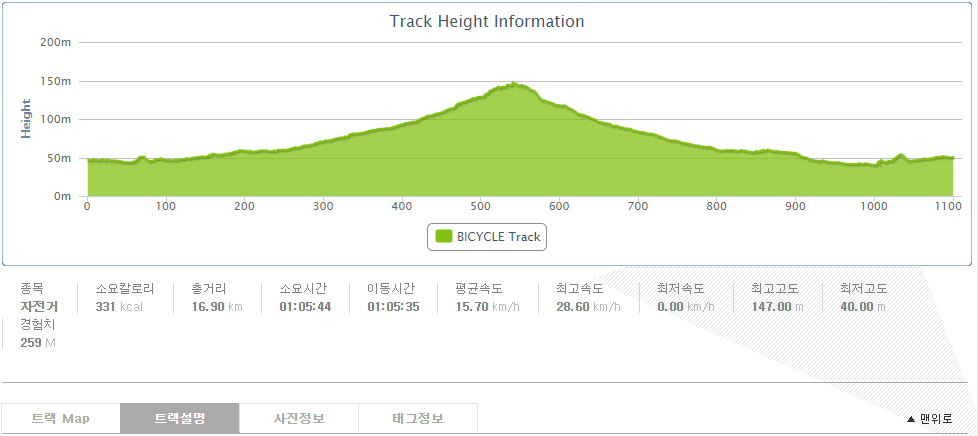Click the vertical Height axis title
The image size is (978, 436).
point(27,118)
